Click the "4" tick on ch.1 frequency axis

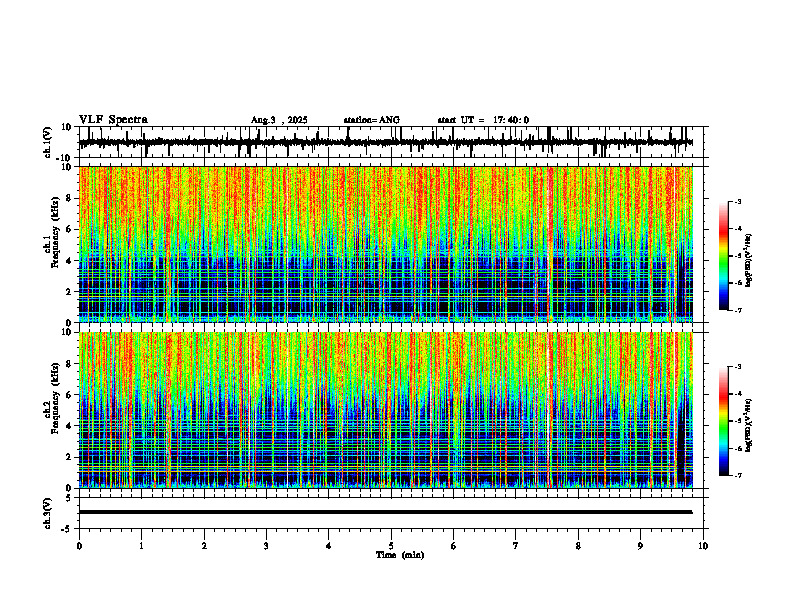click(x=69, y=261)
